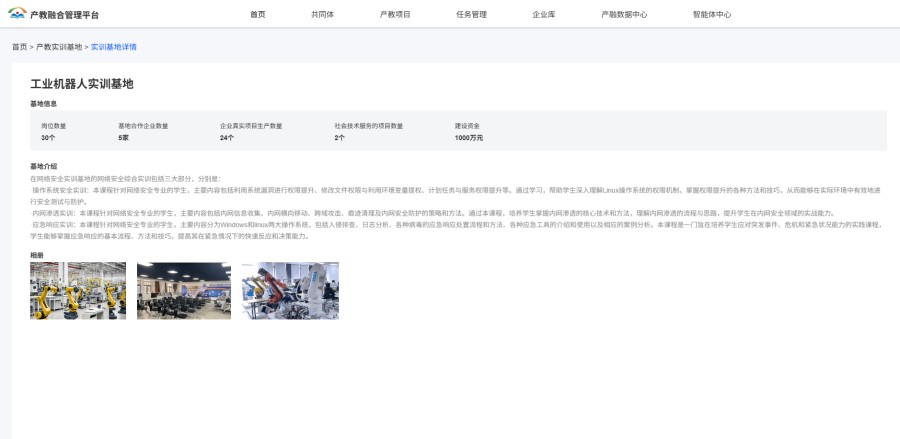The width and height of the screenshot is (900, 439).
Task: Click the 相册 section heading
Action: click(37, 255)
